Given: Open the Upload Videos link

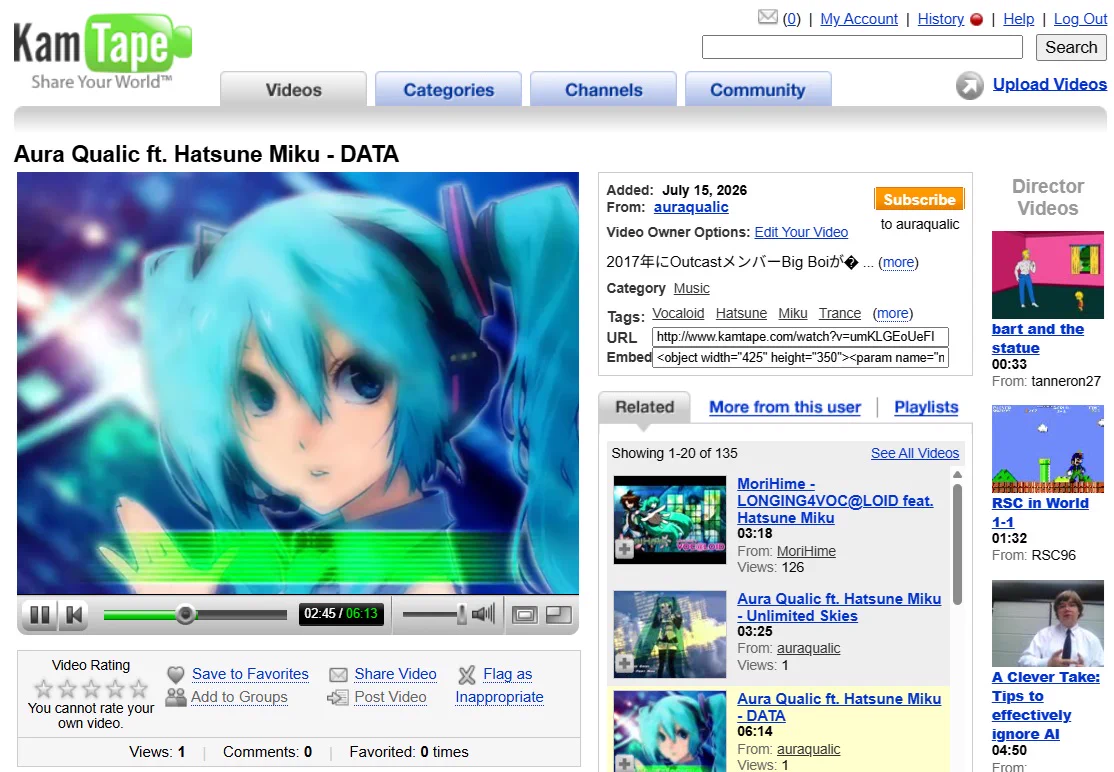Looking at the screenshot, I should point(1049,84).
